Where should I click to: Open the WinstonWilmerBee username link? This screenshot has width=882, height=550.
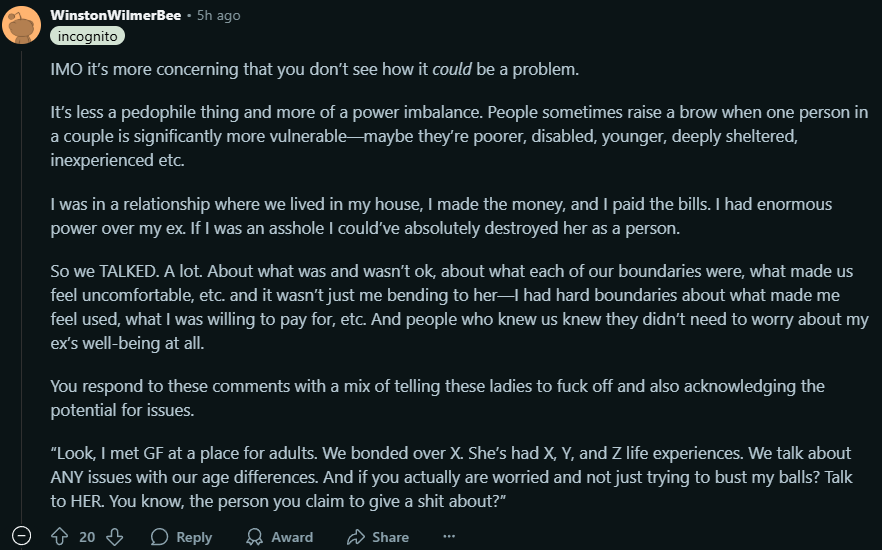(116, 15)
